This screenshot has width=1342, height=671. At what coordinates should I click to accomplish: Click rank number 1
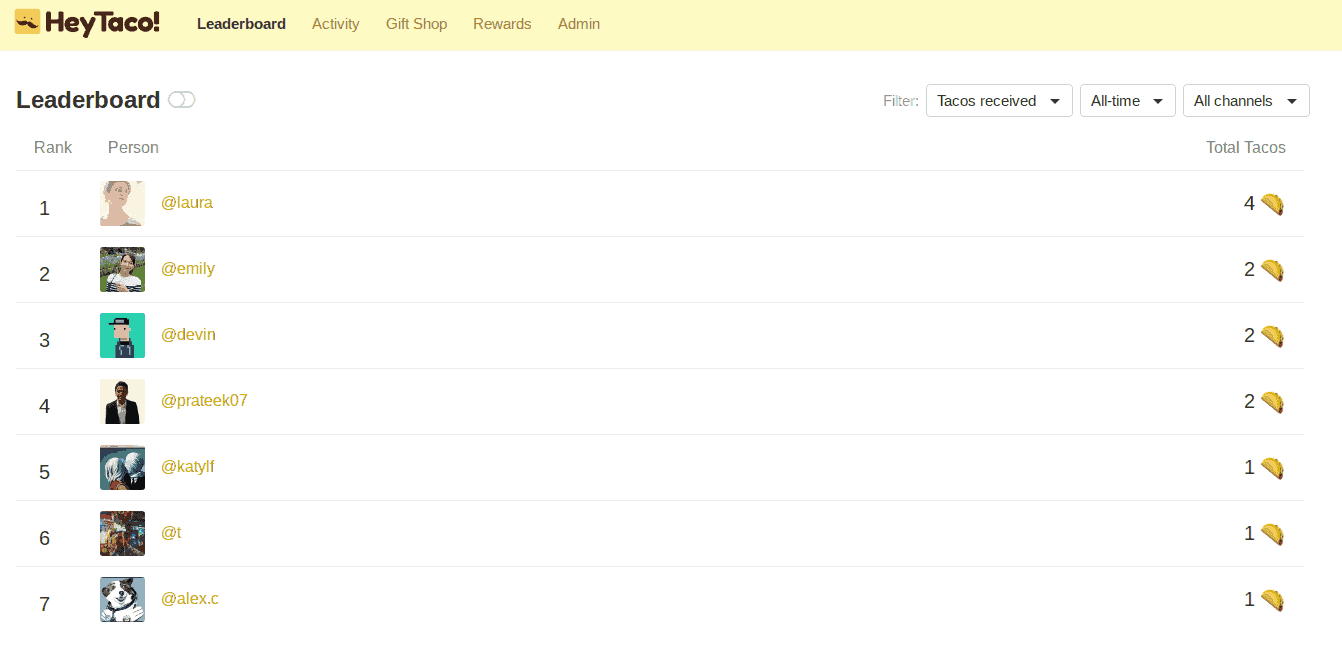(x=44, y=208)
